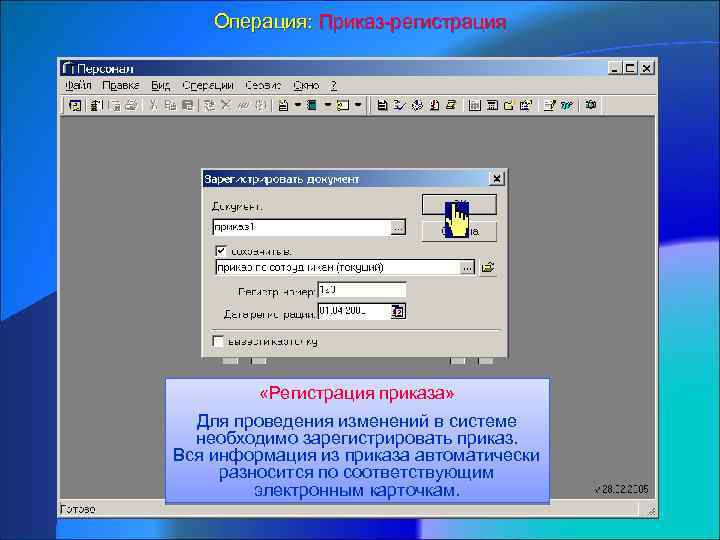Click the last toolbar icon on the right
720x540 pixels.
[x=591, y=105]
